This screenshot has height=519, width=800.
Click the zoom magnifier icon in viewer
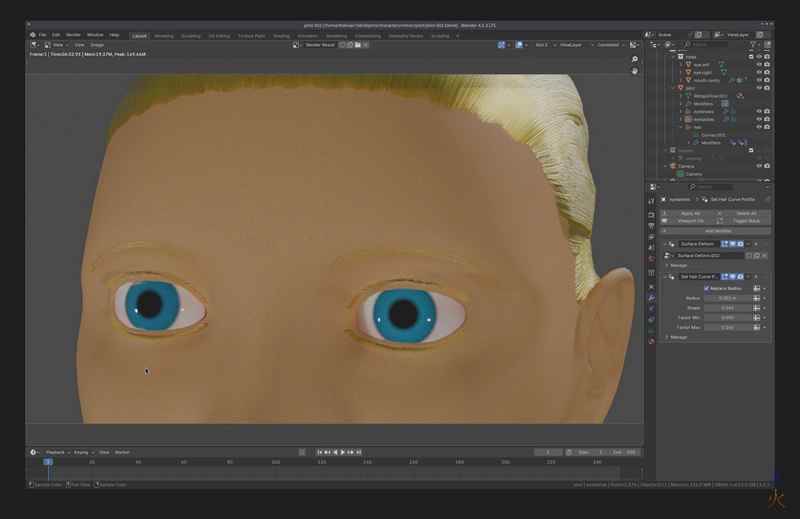[634, 60]
